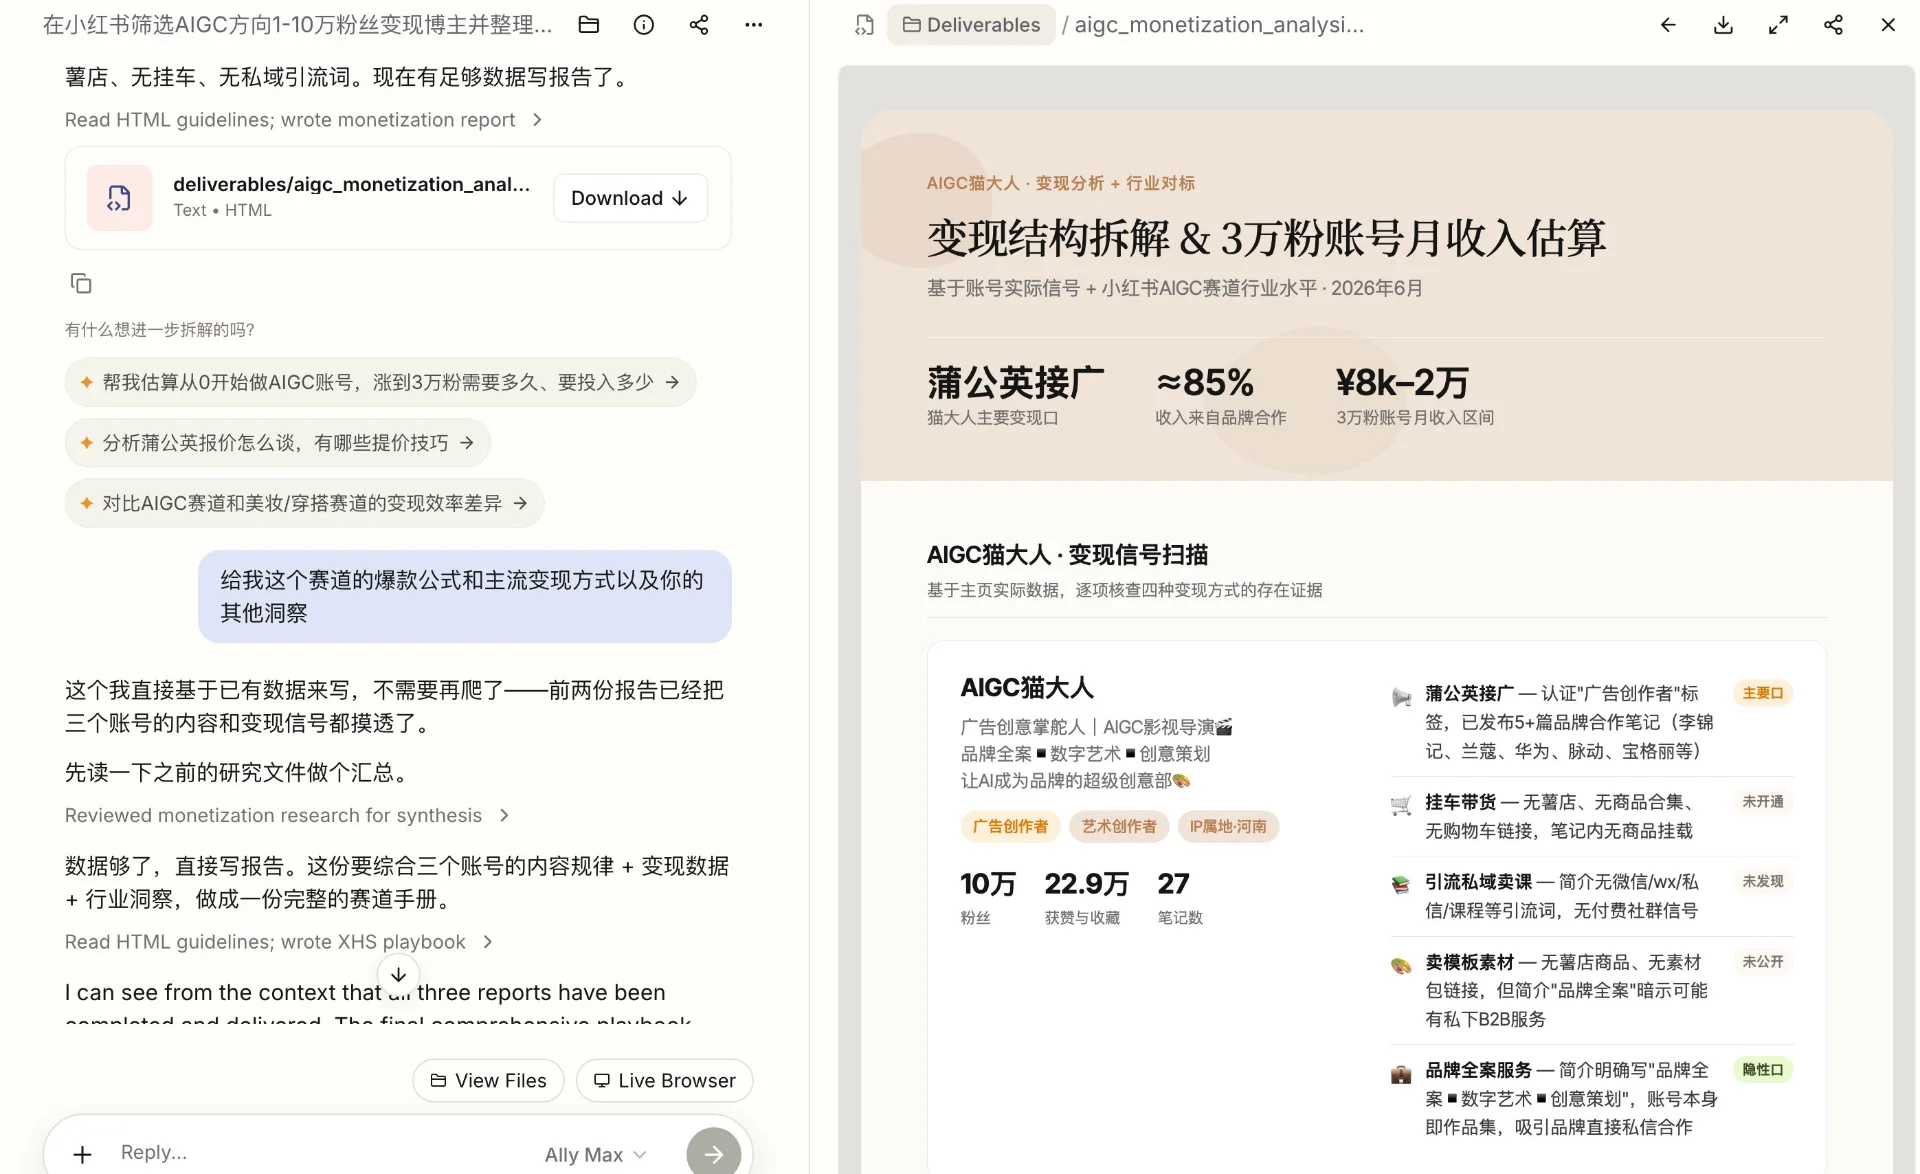Expand the preview to full screen
The height and width of the screenshot is (1174, 1920).
pos(1778,25)
